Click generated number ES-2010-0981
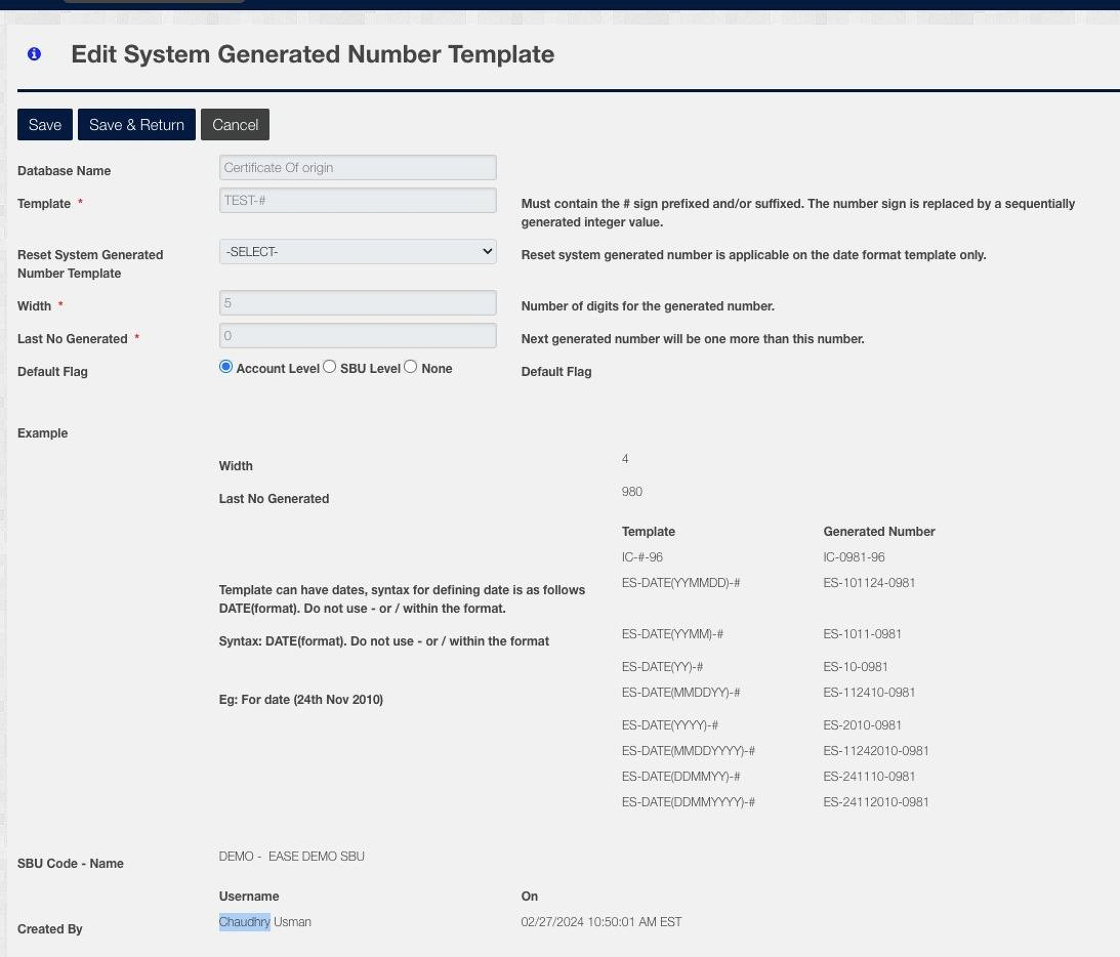The width and height of the screenshot is (1120, 957). tap(862, 726)
